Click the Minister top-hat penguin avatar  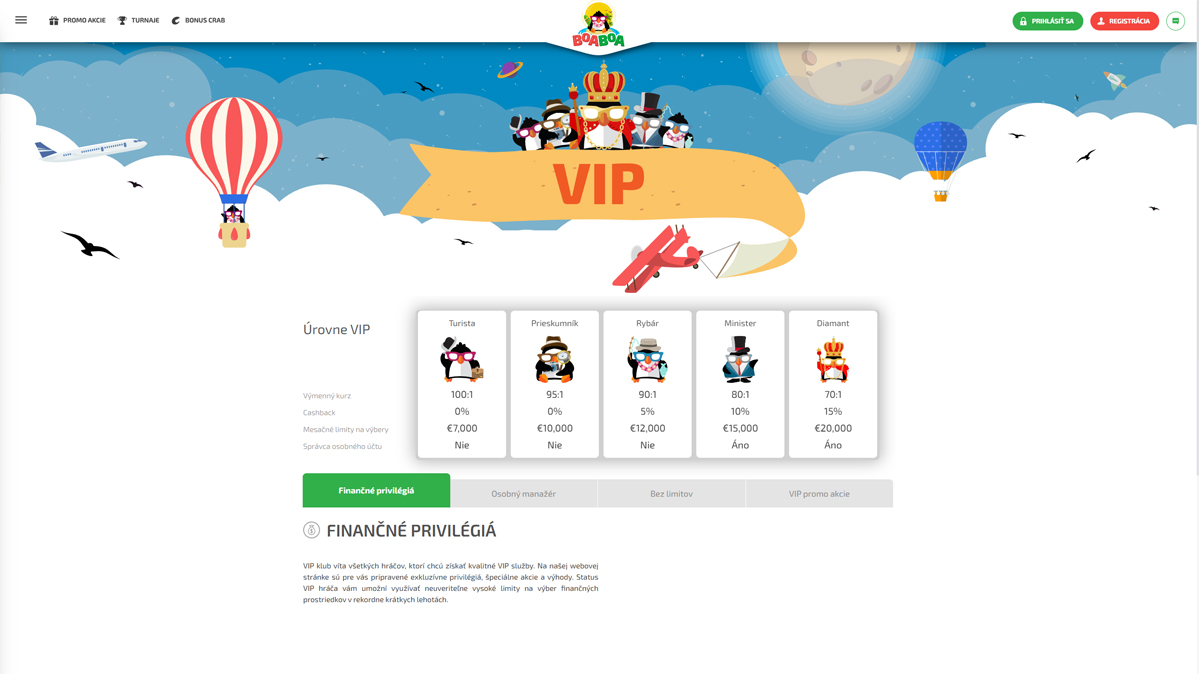pos(740,359)
